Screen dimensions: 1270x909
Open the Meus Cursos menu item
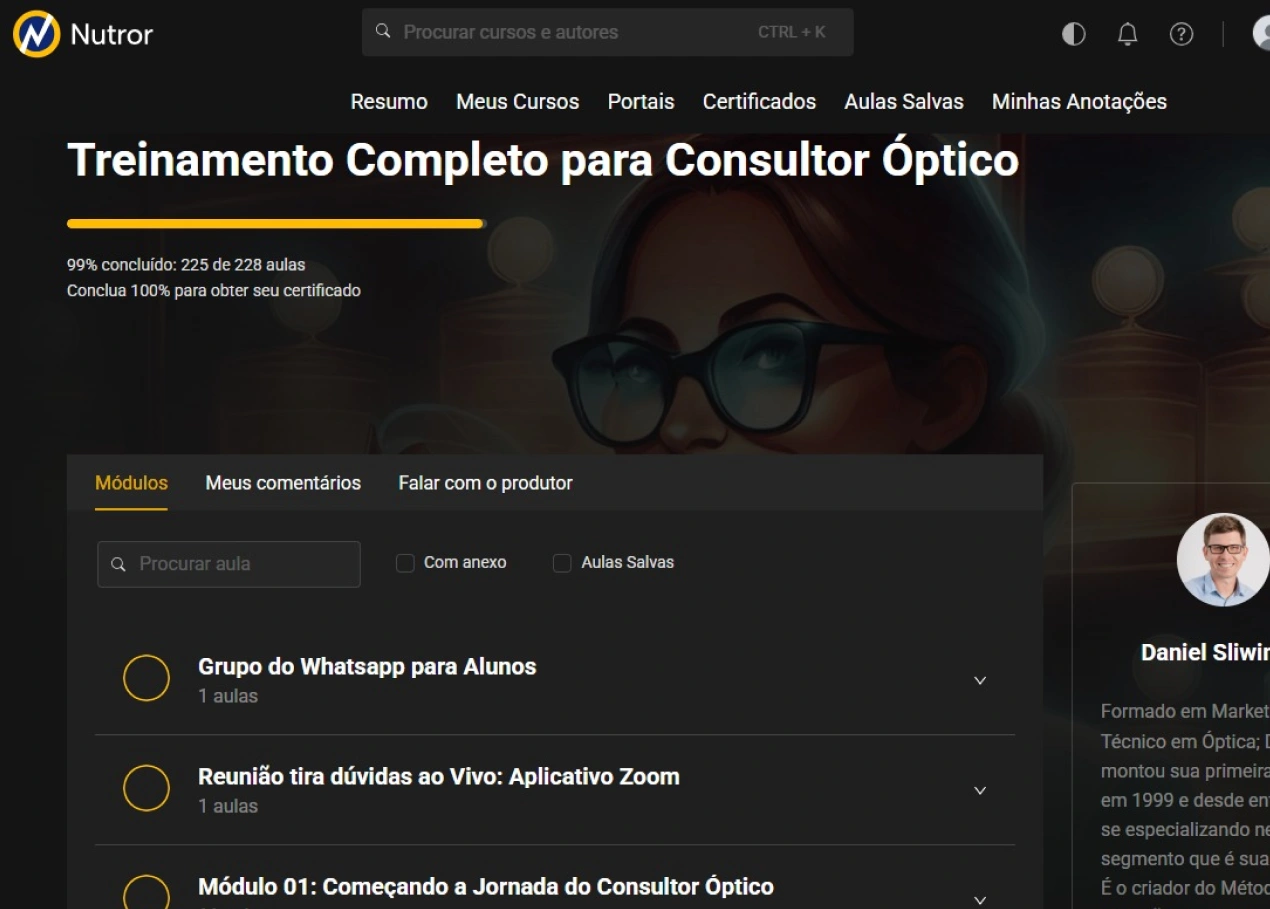click(x=517, y=101)
